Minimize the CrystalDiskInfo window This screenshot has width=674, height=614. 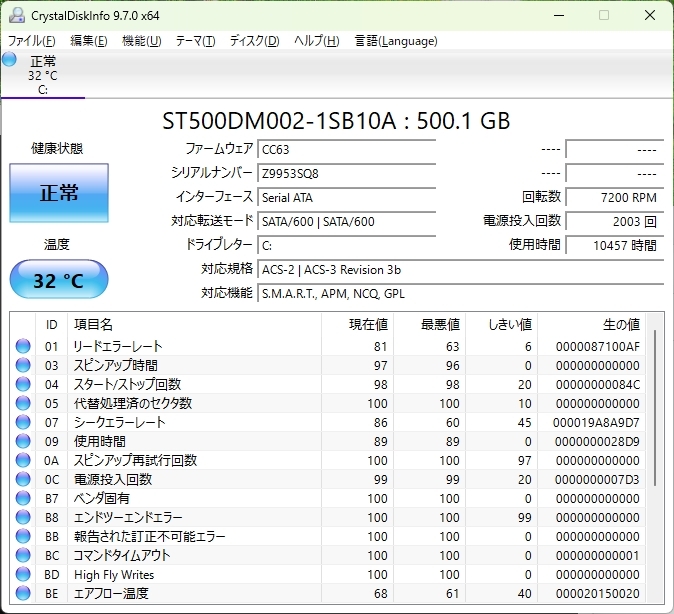(559, 15)
